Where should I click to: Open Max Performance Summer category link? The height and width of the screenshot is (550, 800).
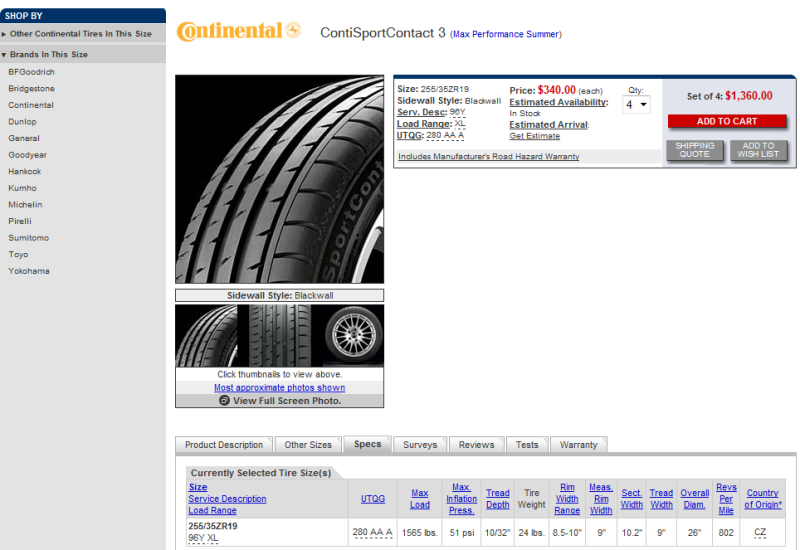505,34
